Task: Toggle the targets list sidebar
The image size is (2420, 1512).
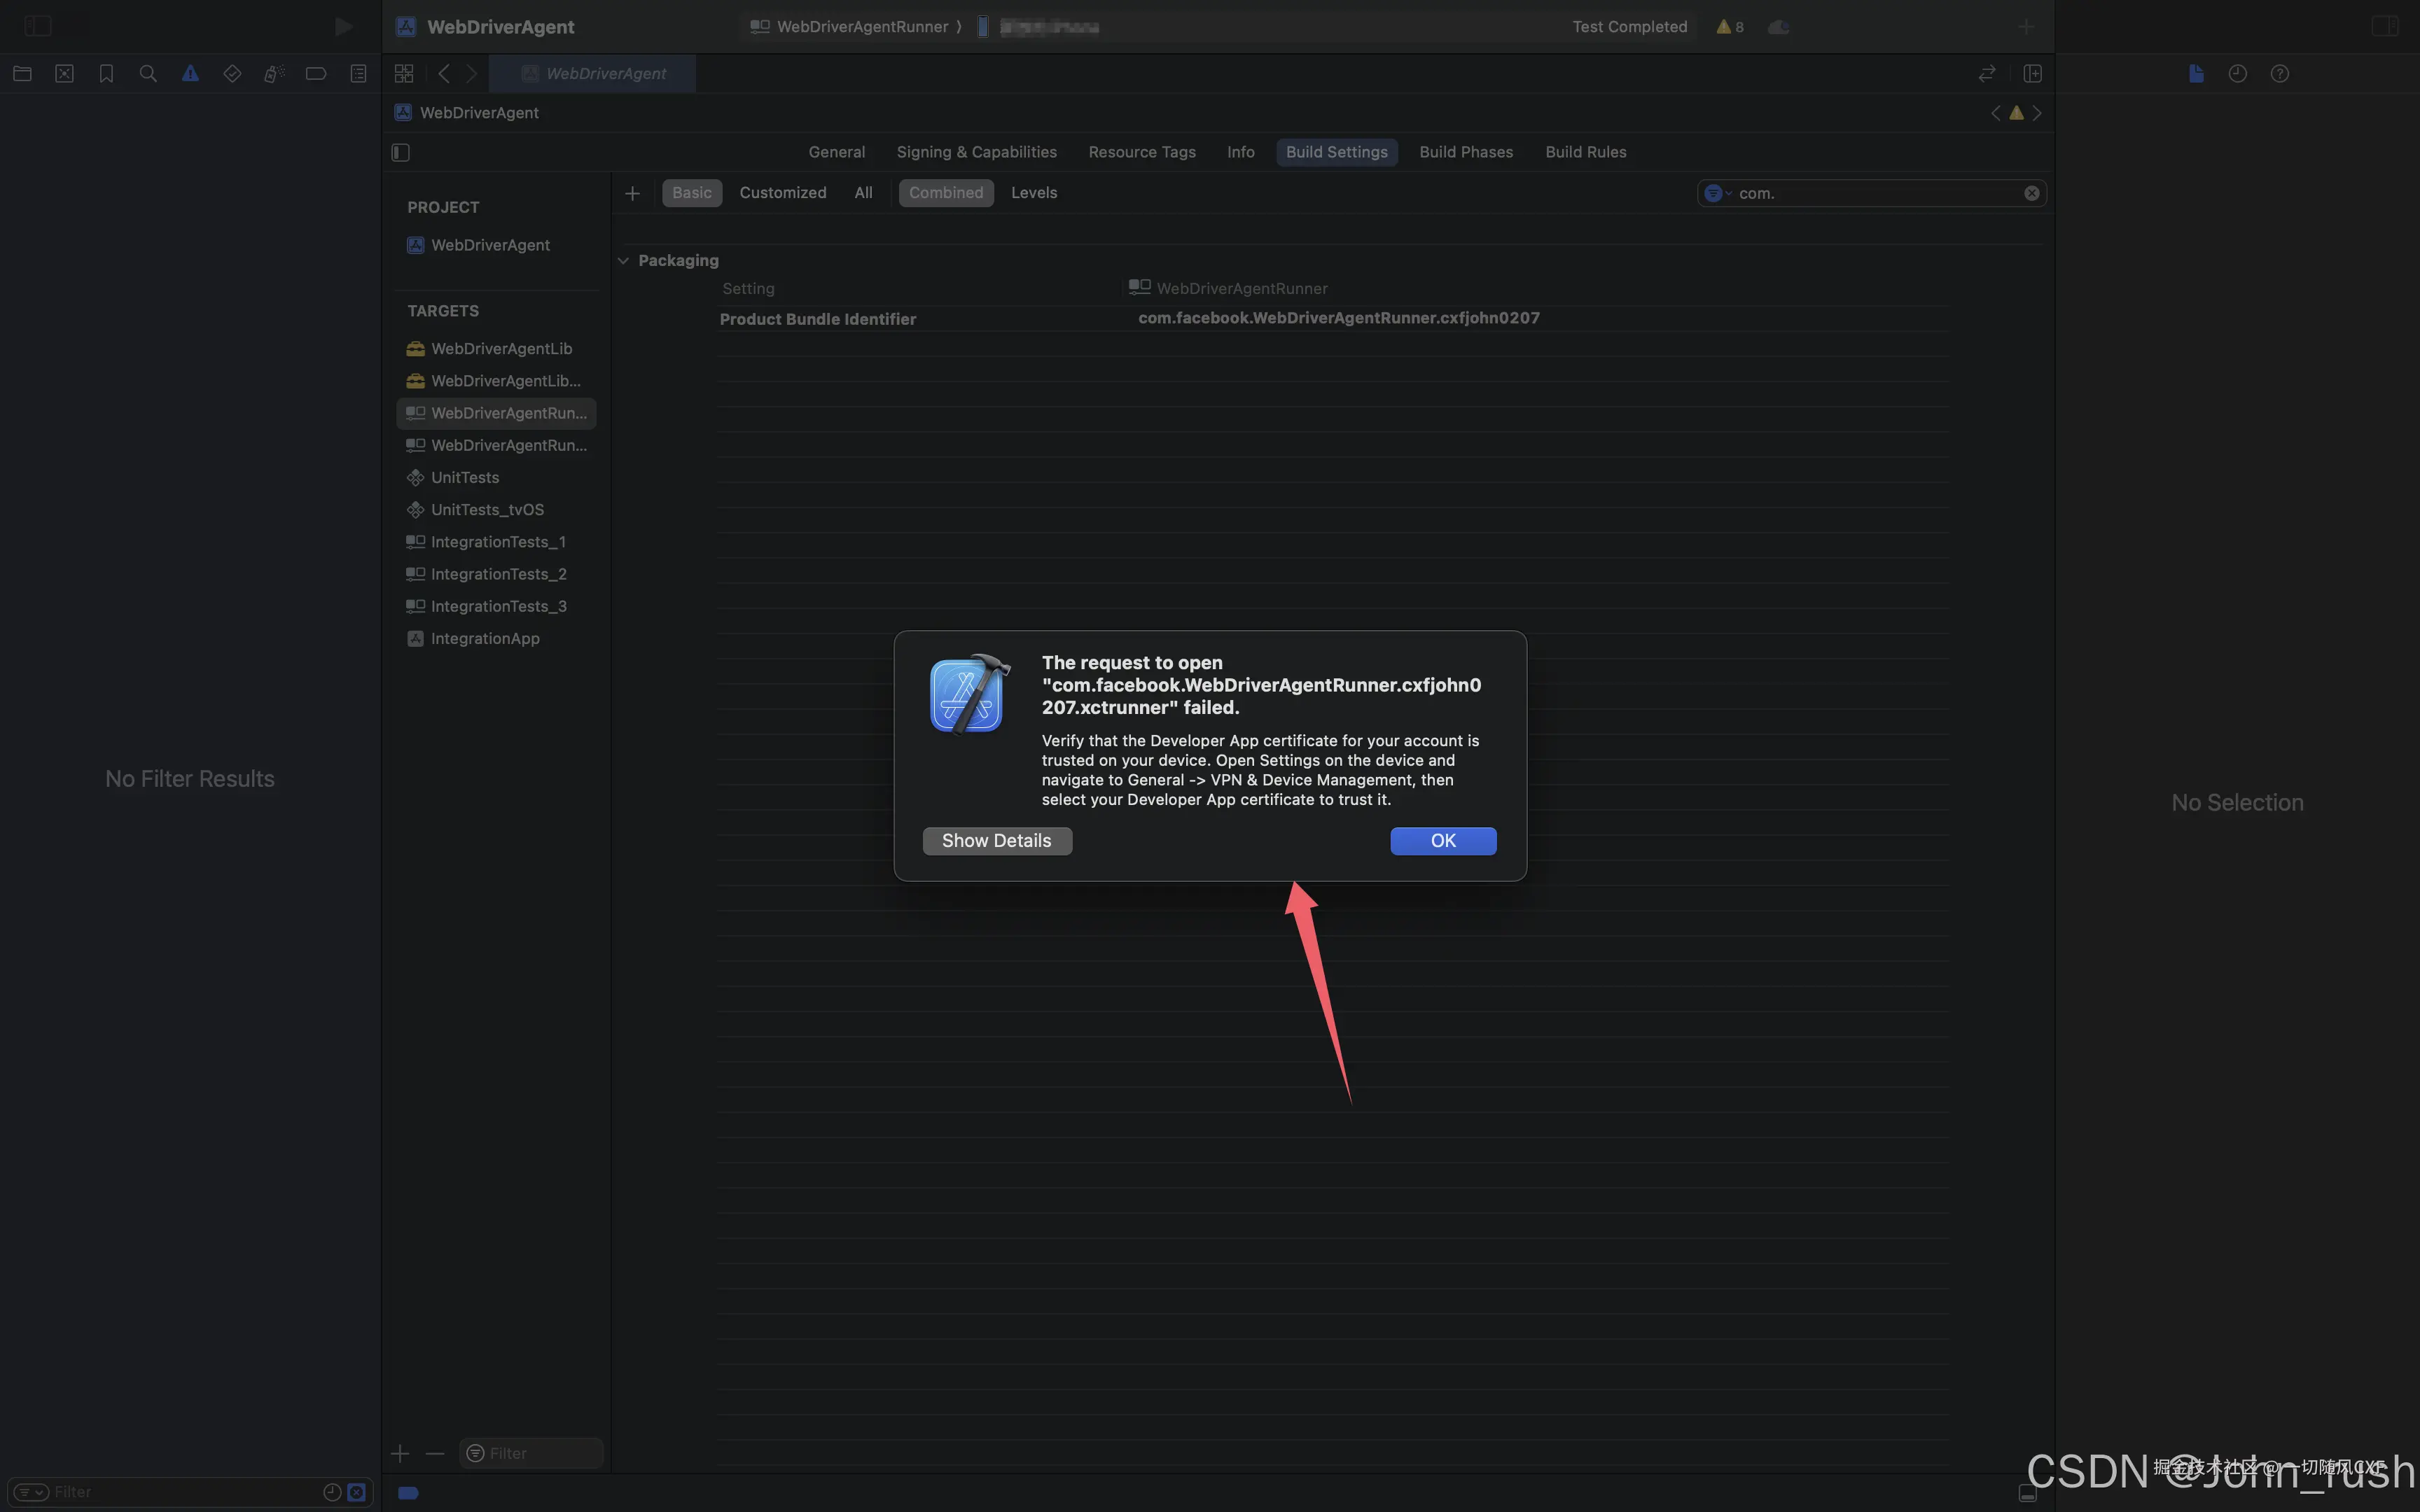Action: point(401,152)
